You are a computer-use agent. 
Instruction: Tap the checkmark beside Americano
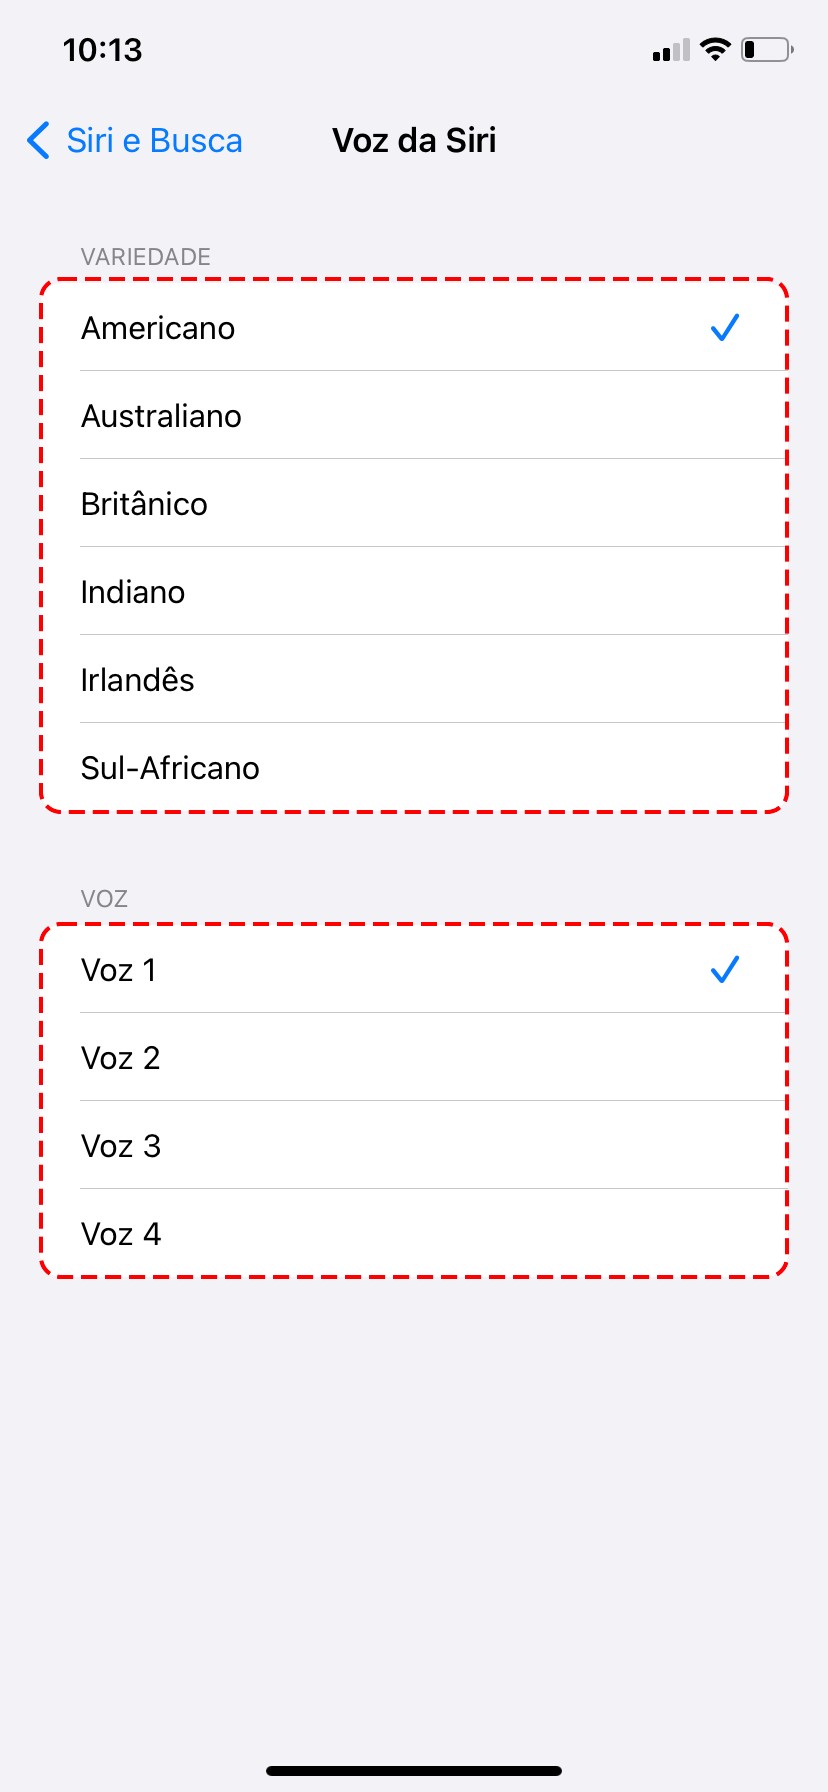724,327
